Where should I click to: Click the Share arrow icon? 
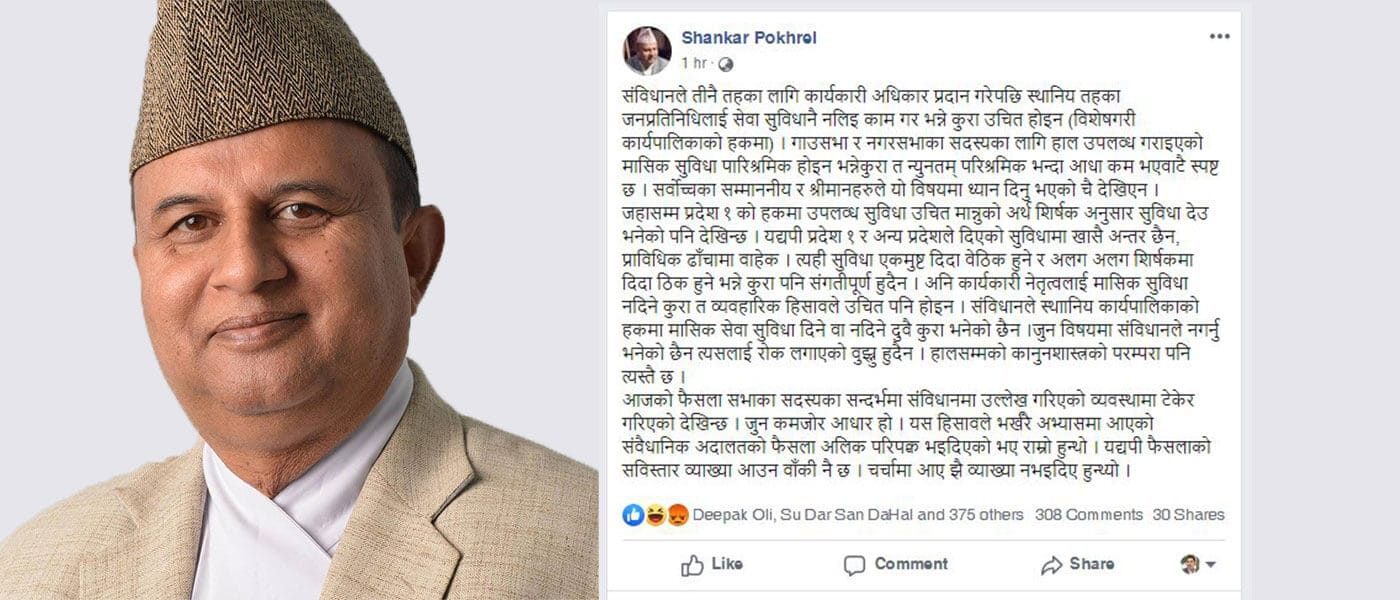pos(1051,566)
